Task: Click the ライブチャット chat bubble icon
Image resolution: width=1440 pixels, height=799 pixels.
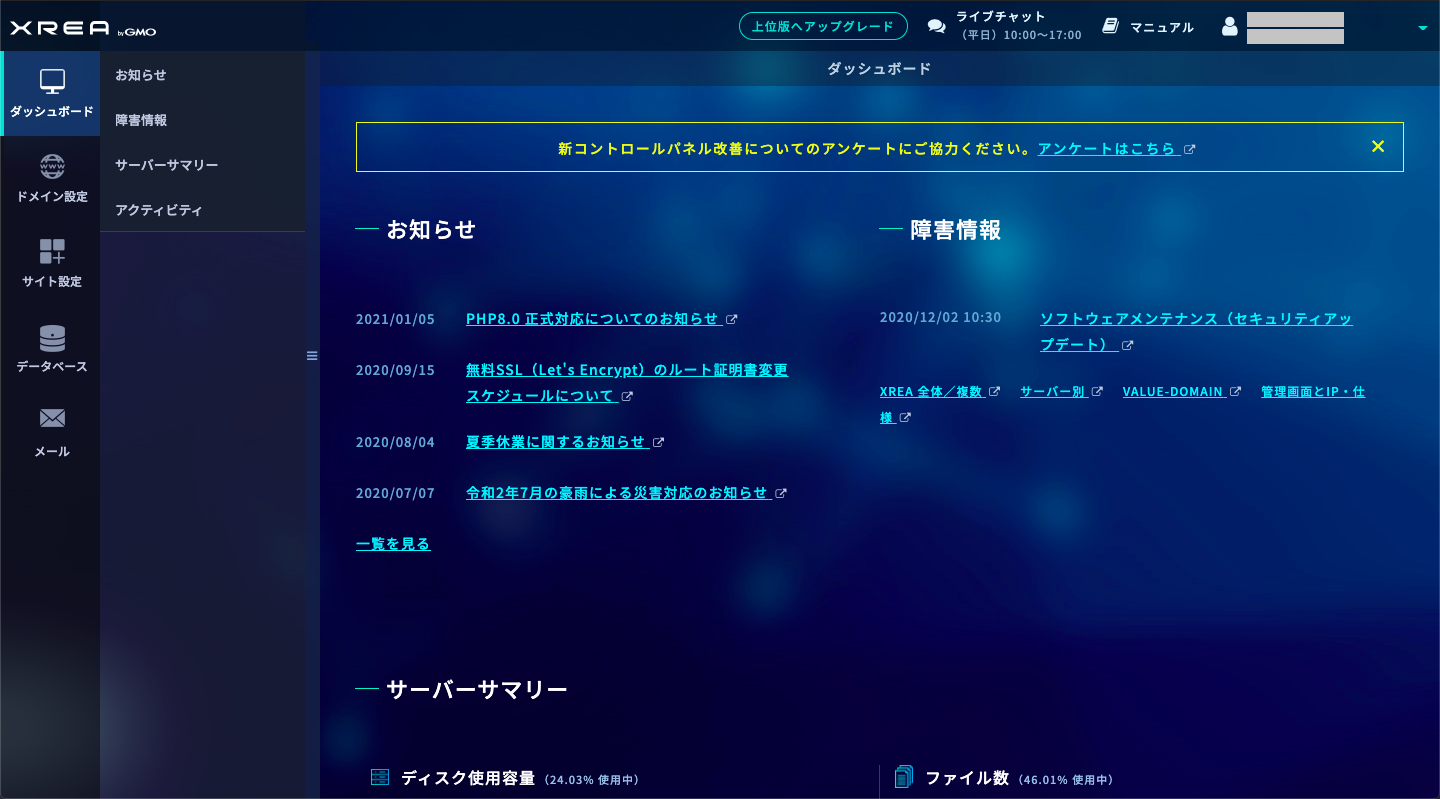Action: [936, 25]
